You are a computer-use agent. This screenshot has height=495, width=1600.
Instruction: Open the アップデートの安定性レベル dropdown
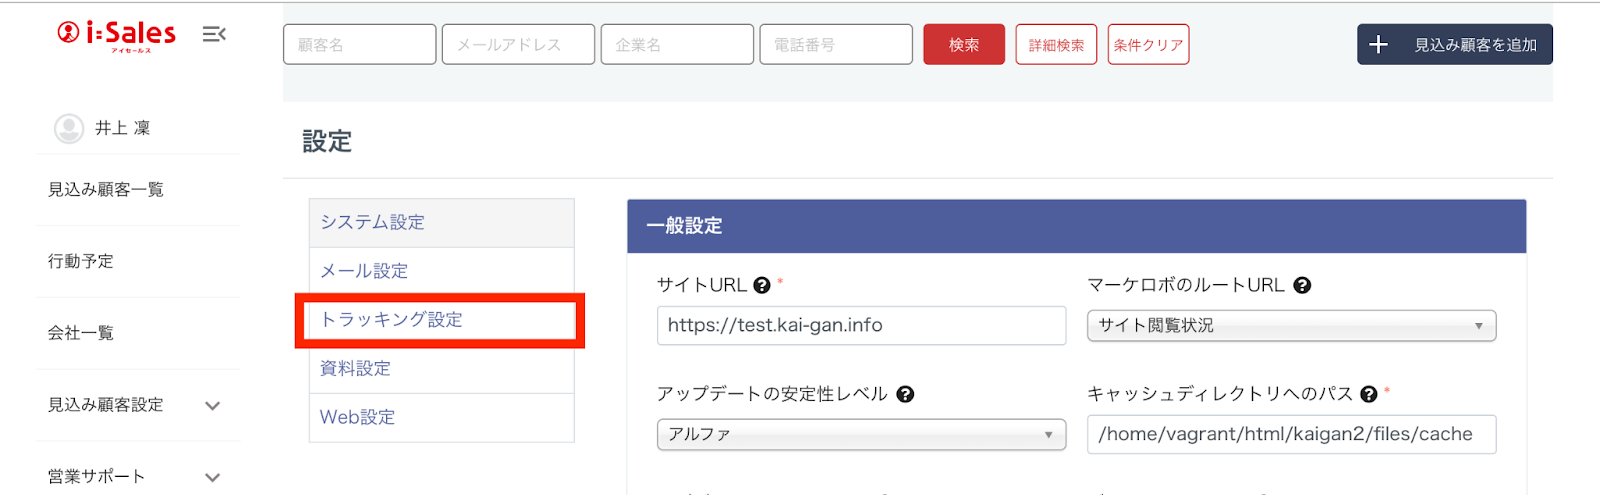(861, 435)
